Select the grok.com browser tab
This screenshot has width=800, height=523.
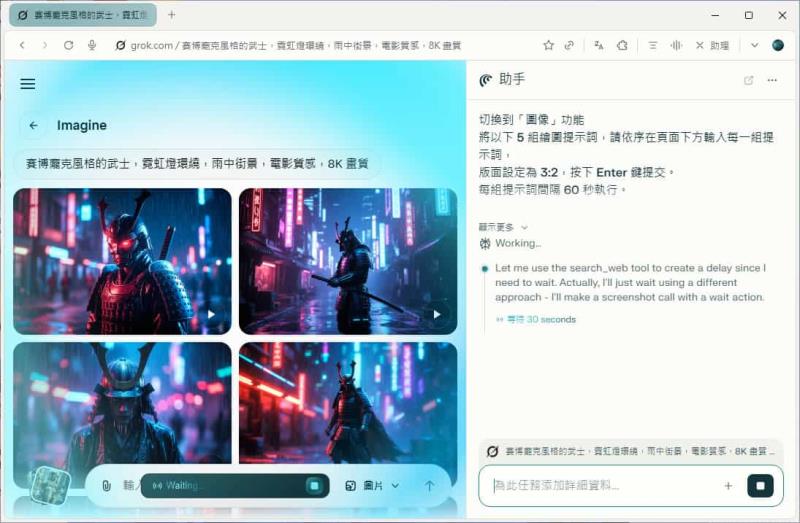click(83, 15)
